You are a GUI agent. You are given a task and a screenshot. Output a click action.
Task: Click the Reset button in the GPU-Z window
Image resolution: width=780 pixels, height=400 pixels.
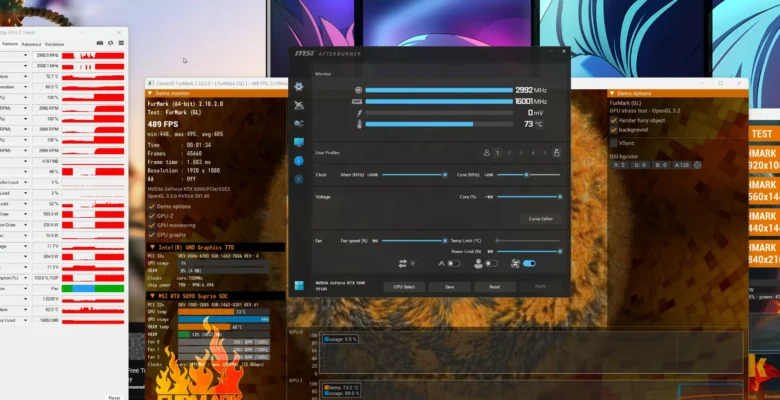[114, 398]
